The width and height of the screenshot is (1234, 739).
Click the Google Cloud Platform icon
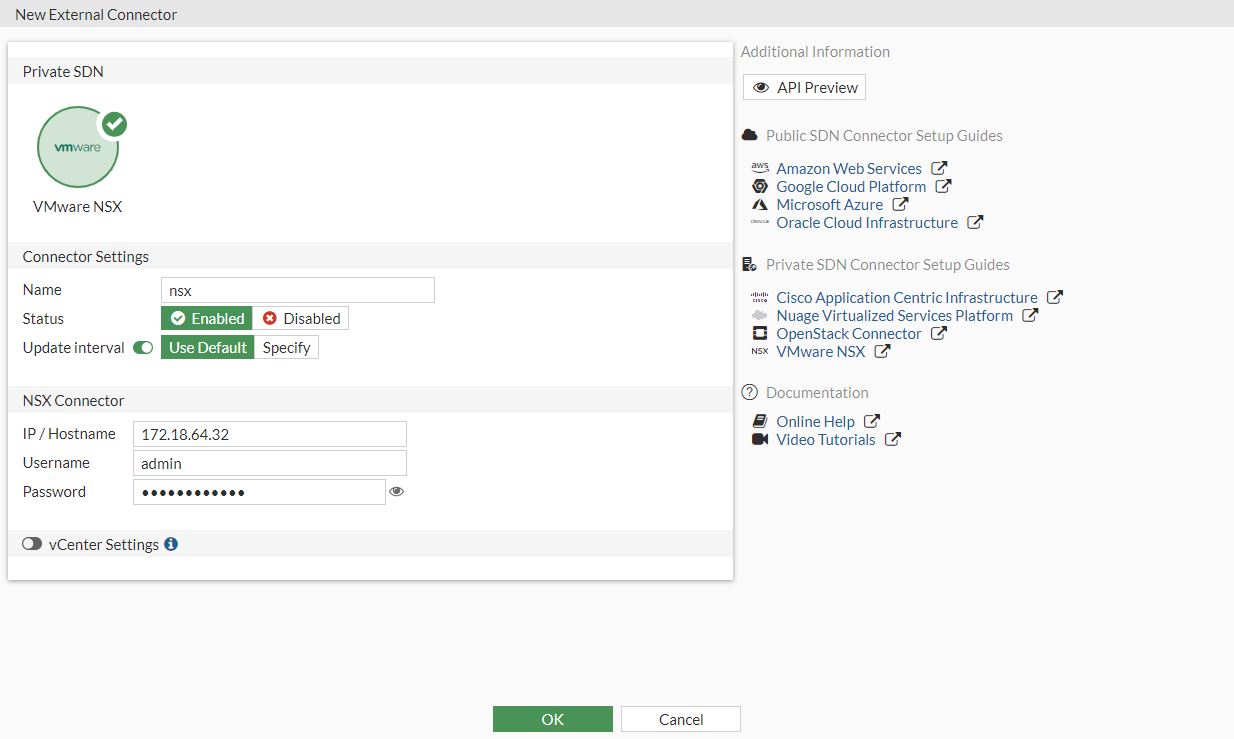coord(762,186)
